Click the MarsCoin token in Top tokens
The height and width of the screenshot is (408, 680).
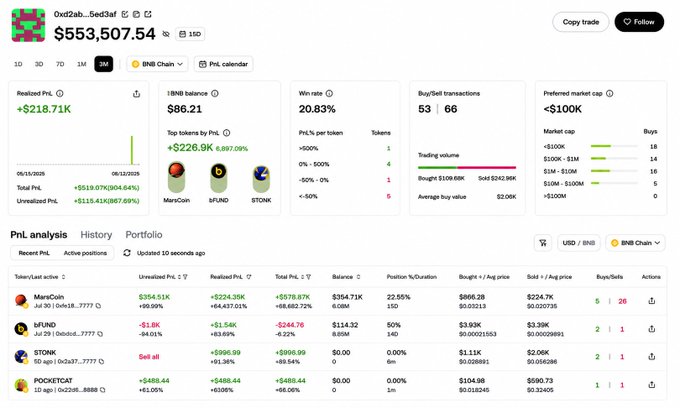(177, 182)
